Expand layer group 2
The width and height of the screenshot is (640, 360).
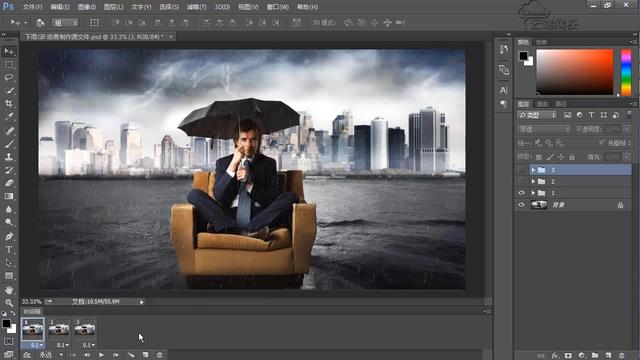(533, 181)
